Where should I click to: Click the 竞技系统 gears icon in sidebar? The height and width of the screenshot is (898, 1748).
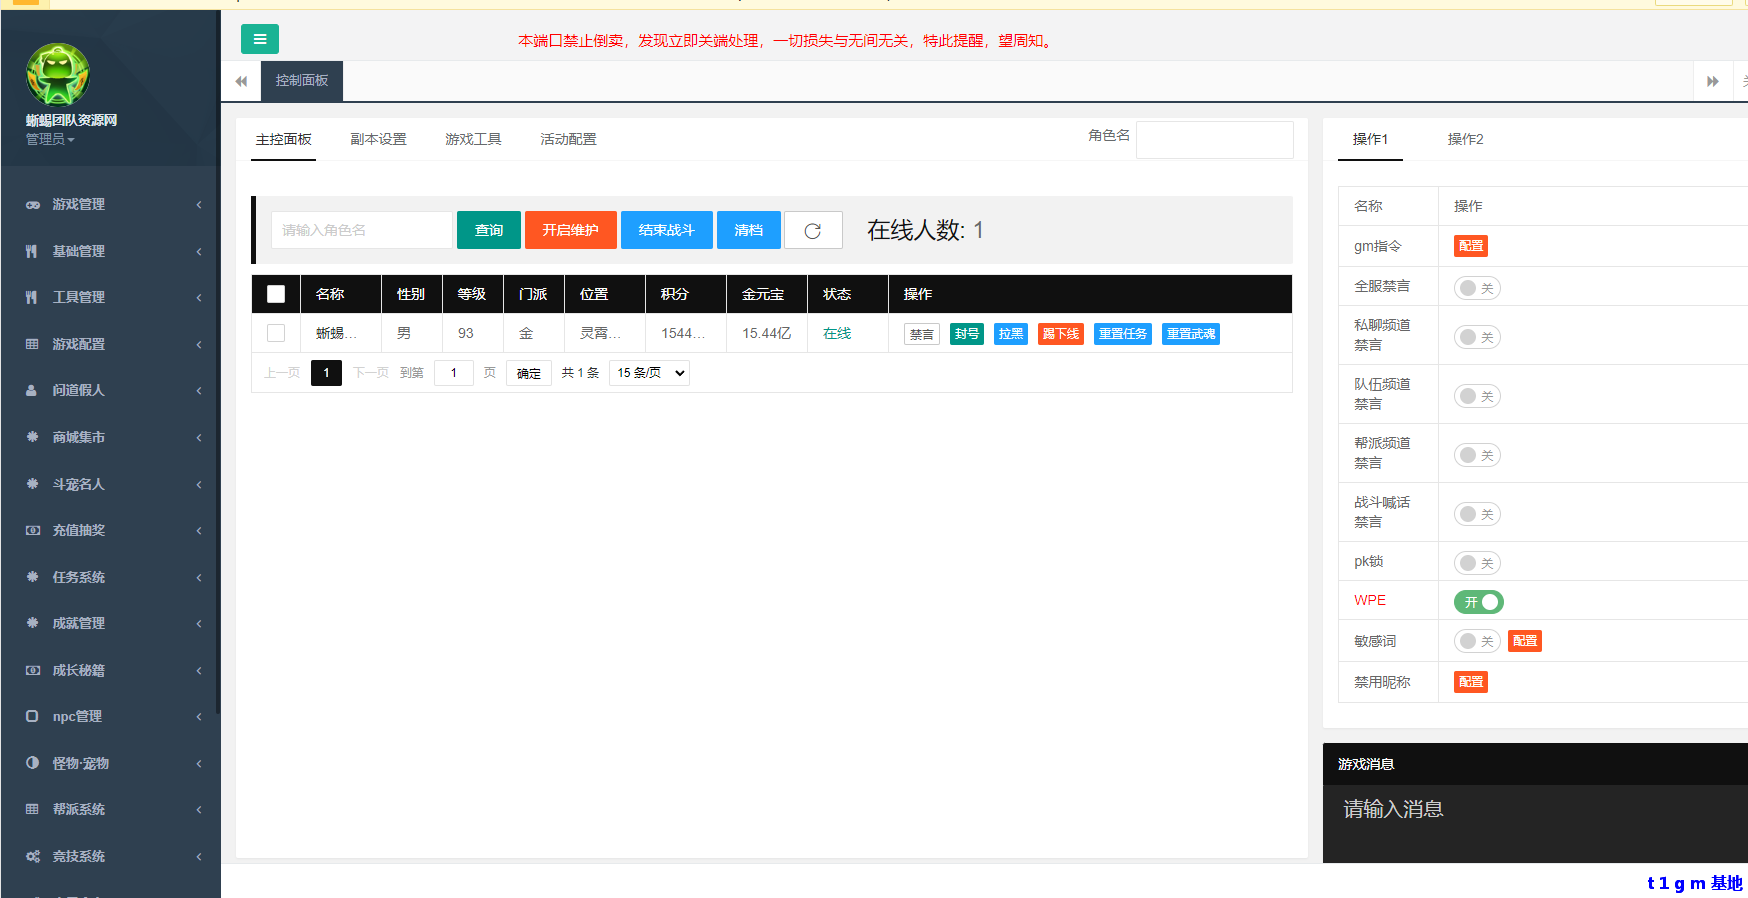(32, 856)
